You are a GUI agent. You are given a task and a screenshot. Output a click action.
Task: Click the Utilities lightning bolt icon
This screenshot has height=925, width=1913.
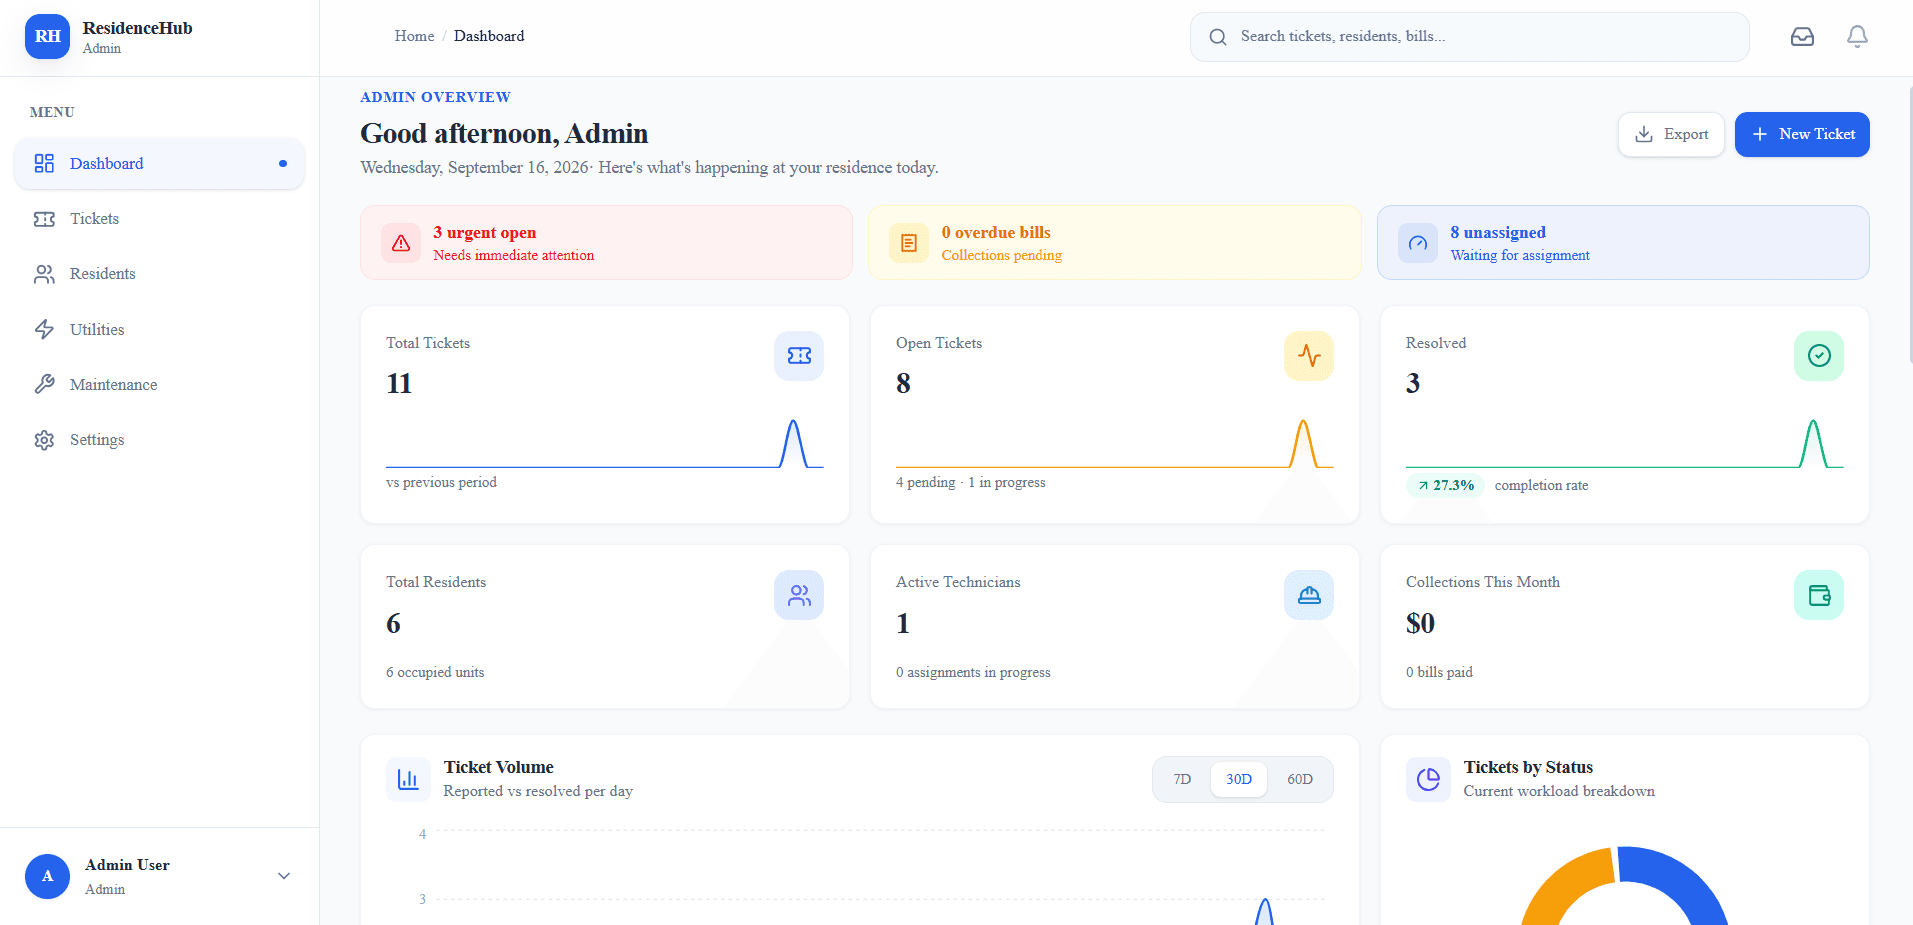(x=44, y=329)
